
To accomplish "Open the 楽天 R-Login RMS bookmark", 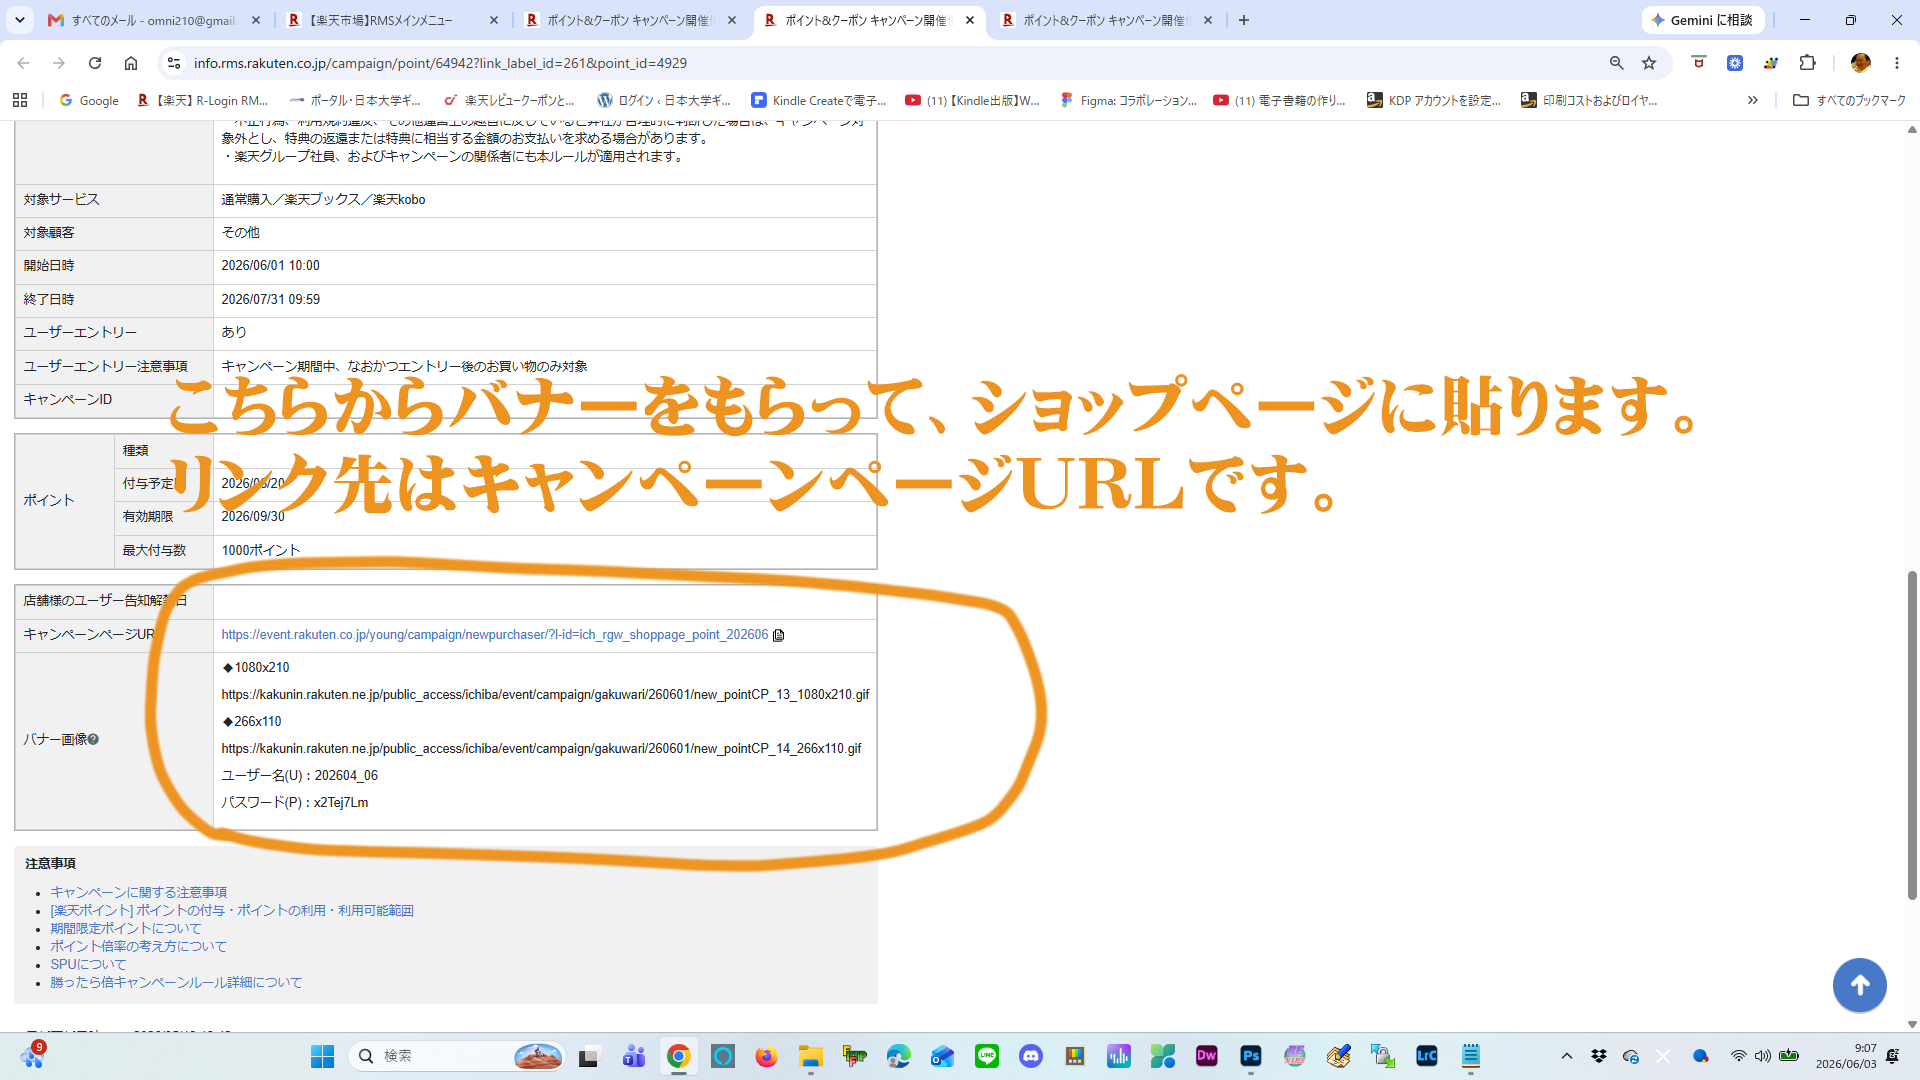I will click(x=204, y=100).
